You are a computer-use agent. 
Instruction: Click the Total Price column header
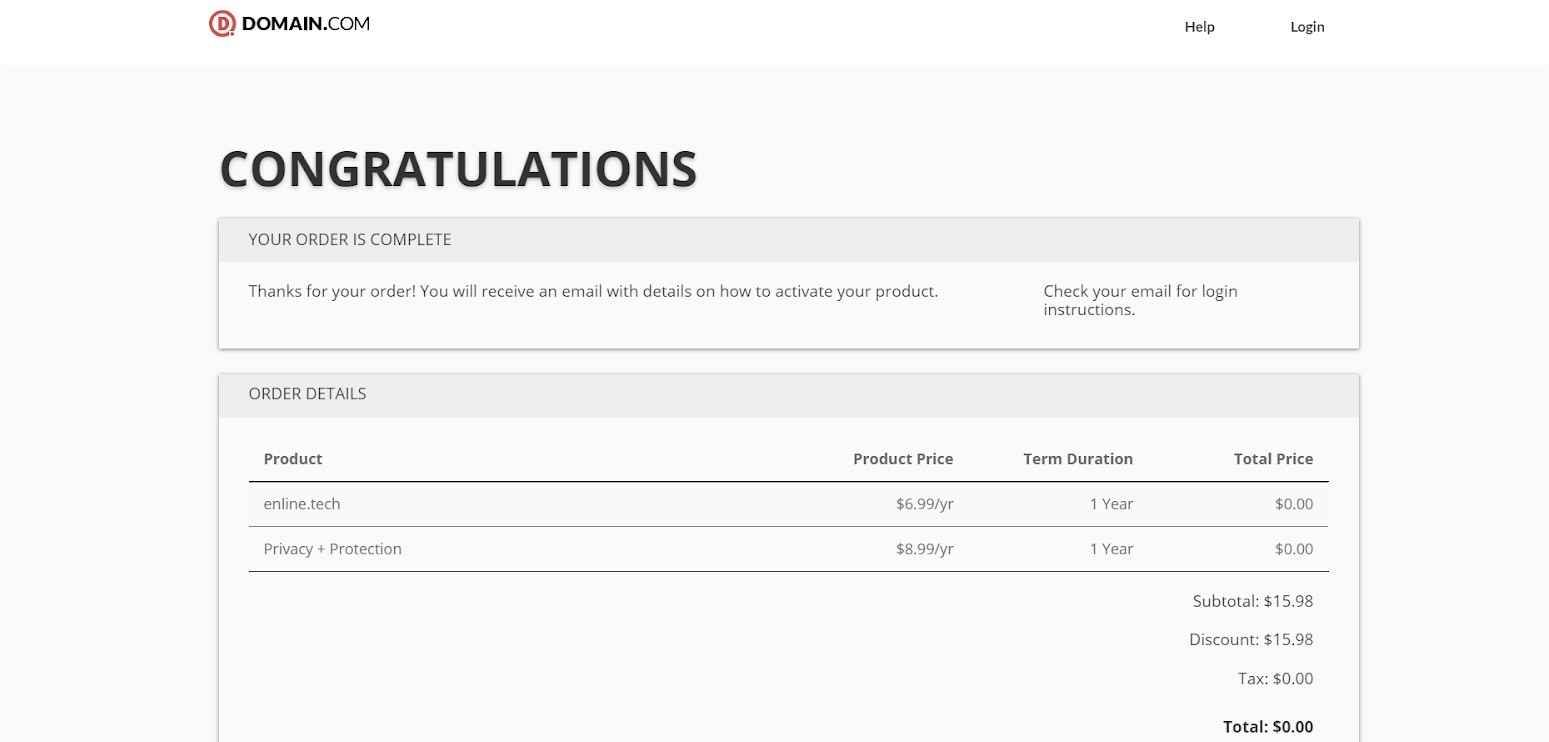tap(1273, 459)
